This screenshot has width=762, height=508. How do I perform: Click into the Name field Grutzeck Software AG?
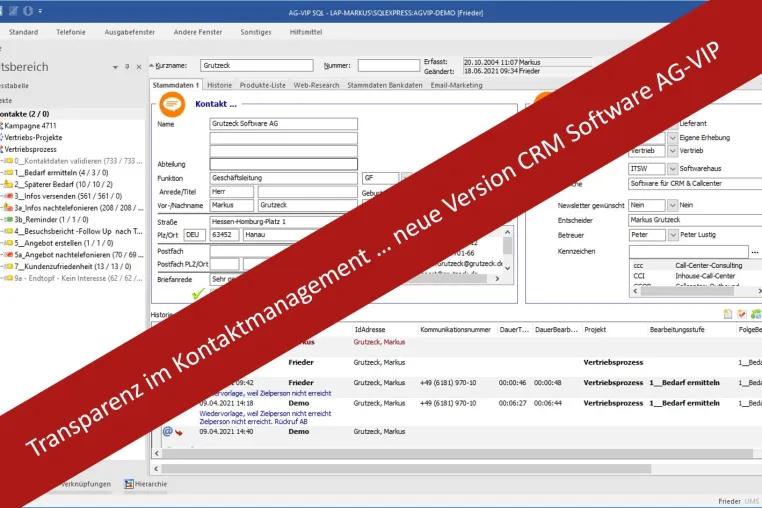[283, 123]
